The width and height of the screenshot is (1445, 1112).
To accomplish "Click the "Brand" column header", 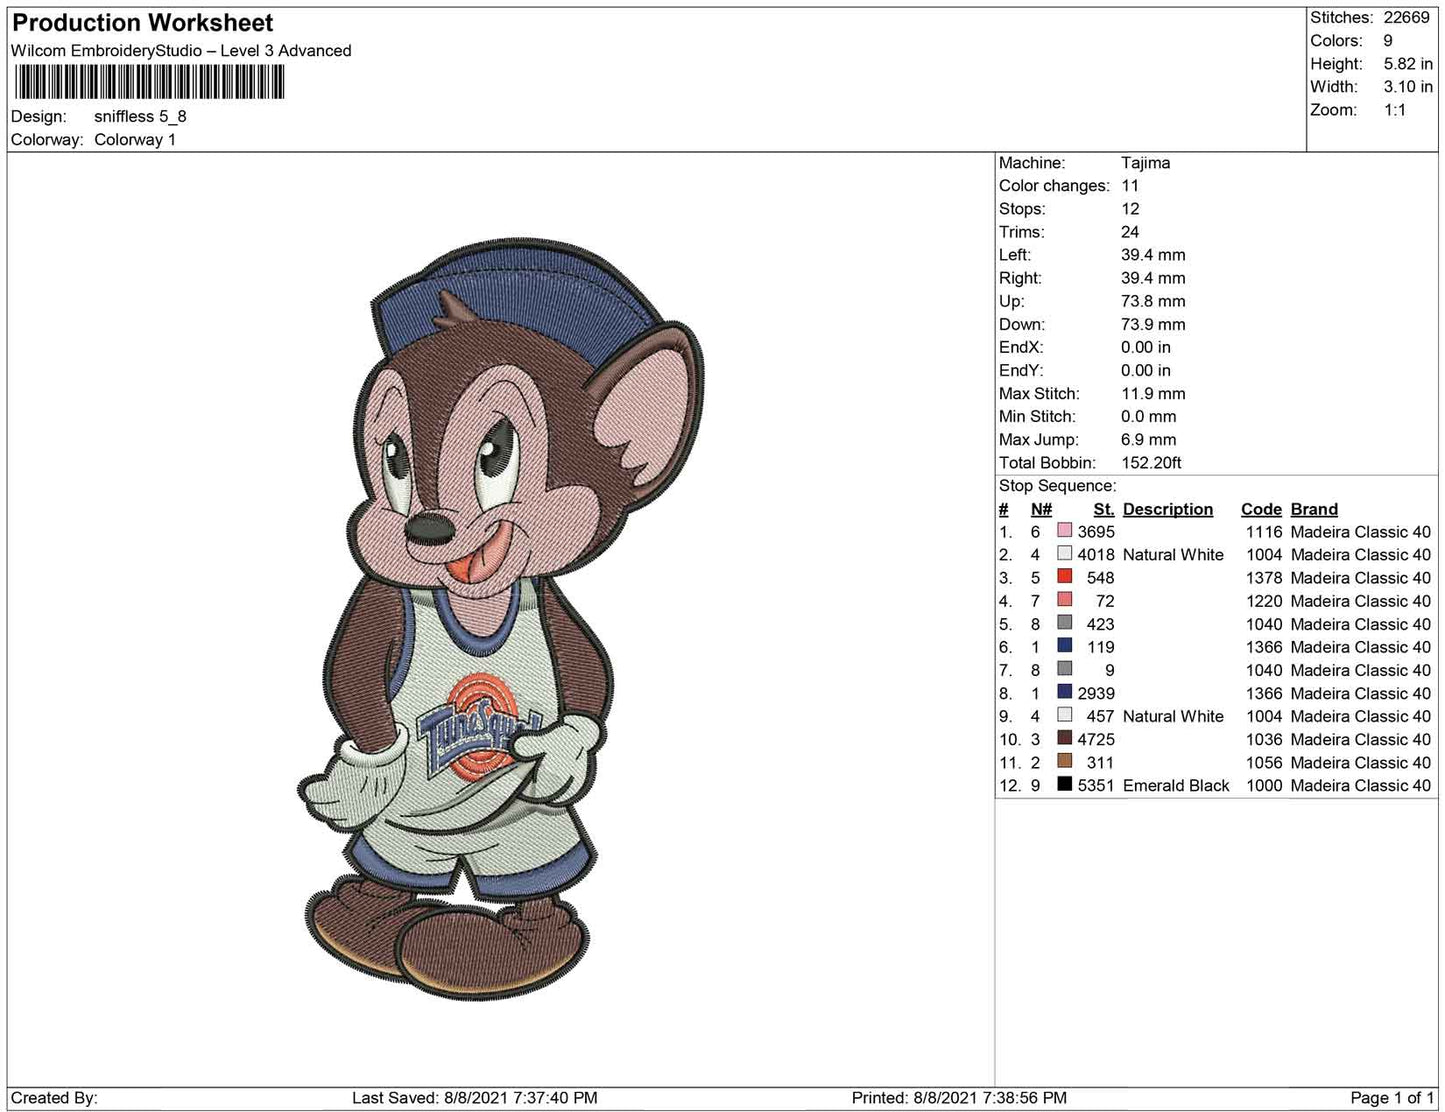I will (x=1314, y=509).
